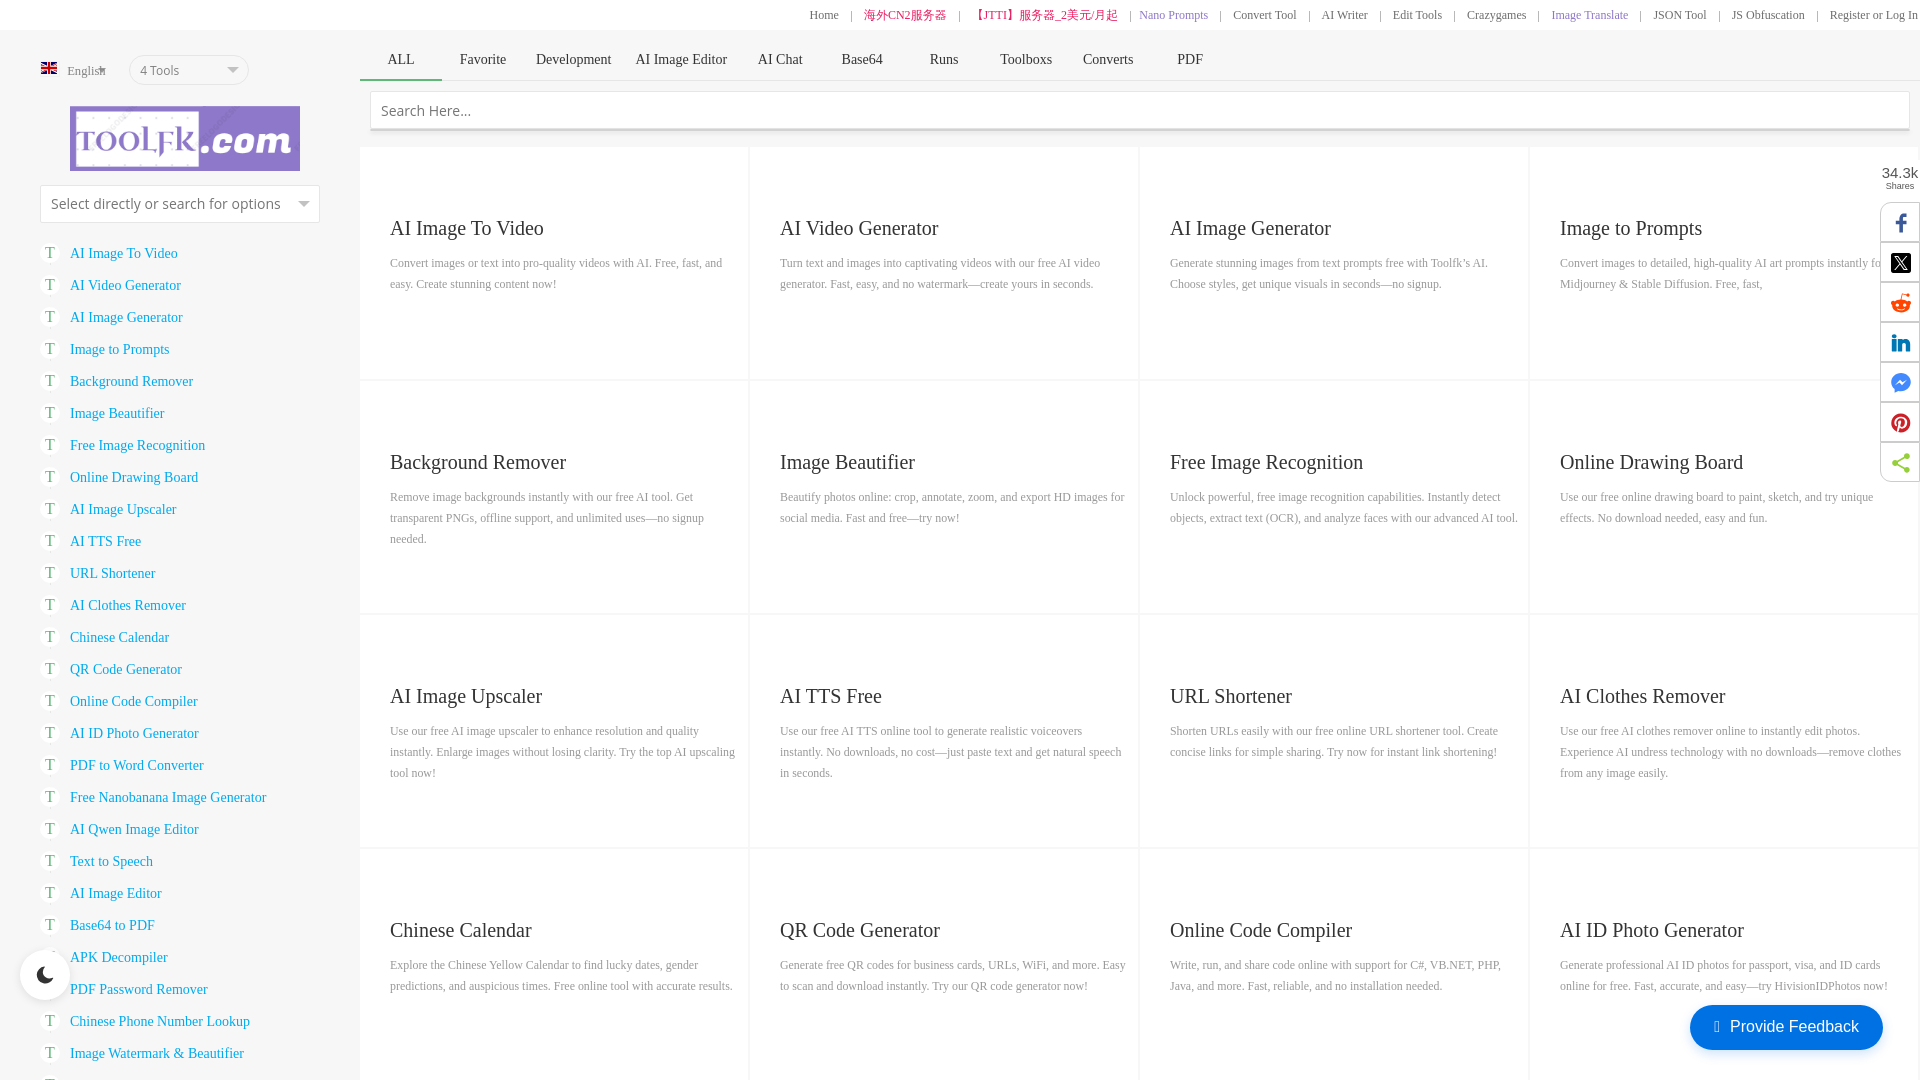Viewport: 1920px width, 1080px height.
Task: Switch to the PDF tab
Action: click(x=1190, y=60)
